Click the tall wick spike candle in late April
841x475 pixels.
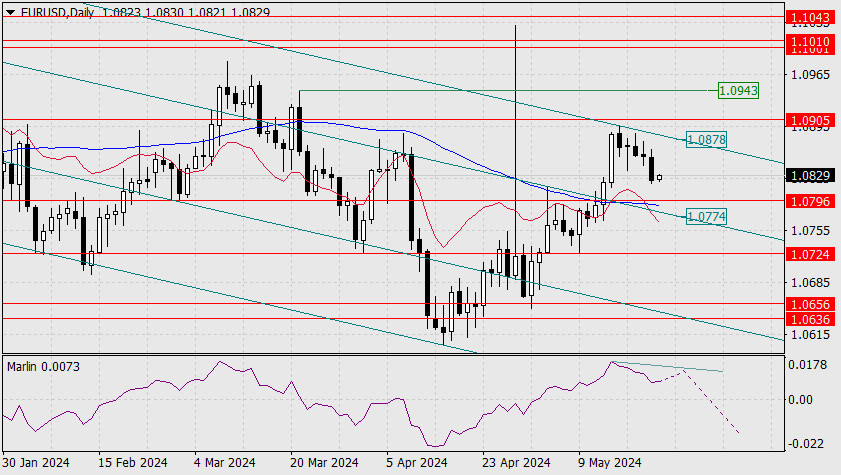pyautogui.click(x=515, y=150)
